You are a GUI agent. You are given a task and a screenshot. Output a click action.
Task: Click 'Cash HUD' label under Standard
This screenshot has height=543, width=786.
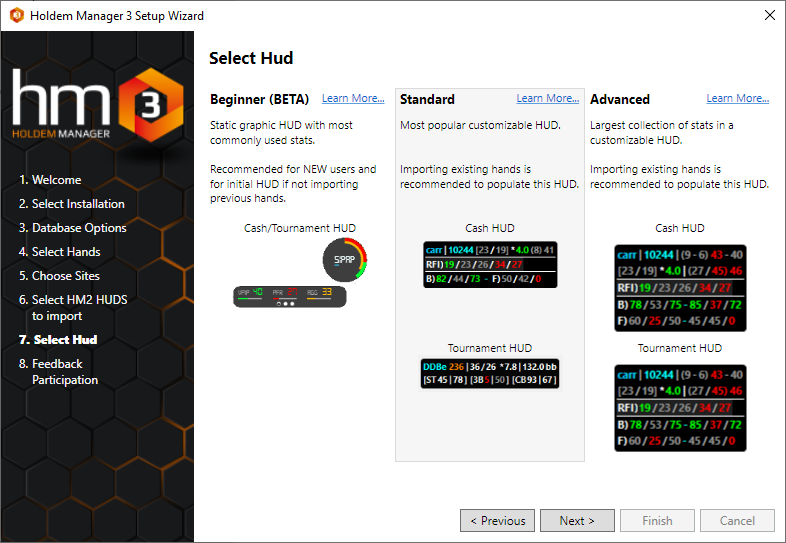(490, 228)
